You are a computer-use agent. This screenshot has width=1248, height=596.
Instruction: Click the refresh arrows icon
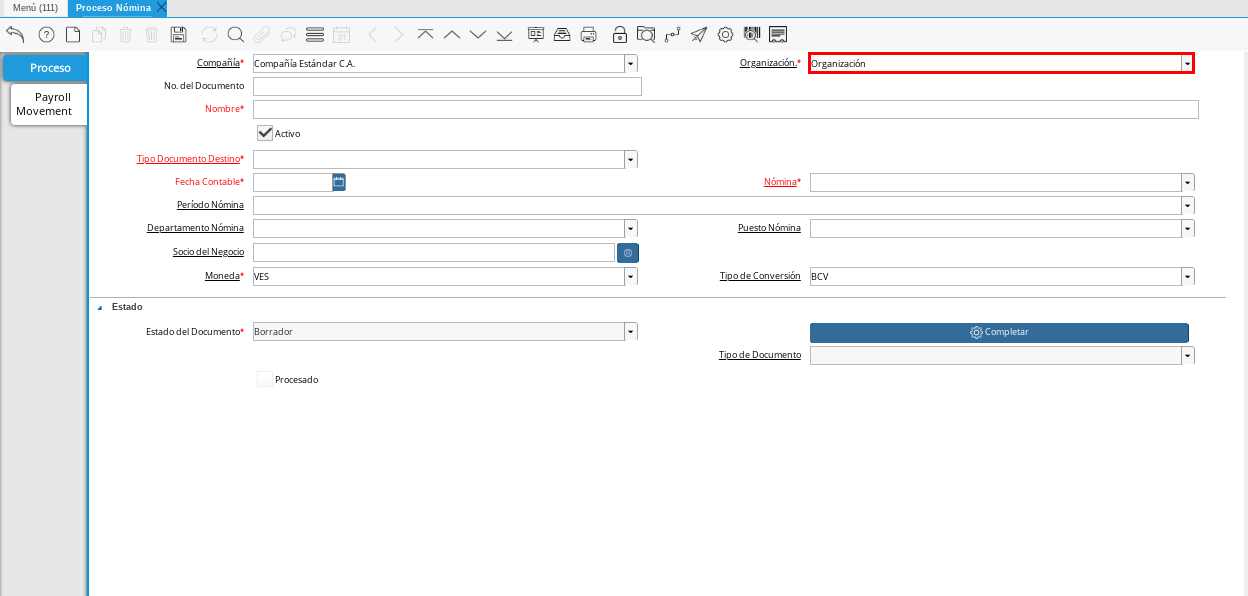tap(209, 35)
